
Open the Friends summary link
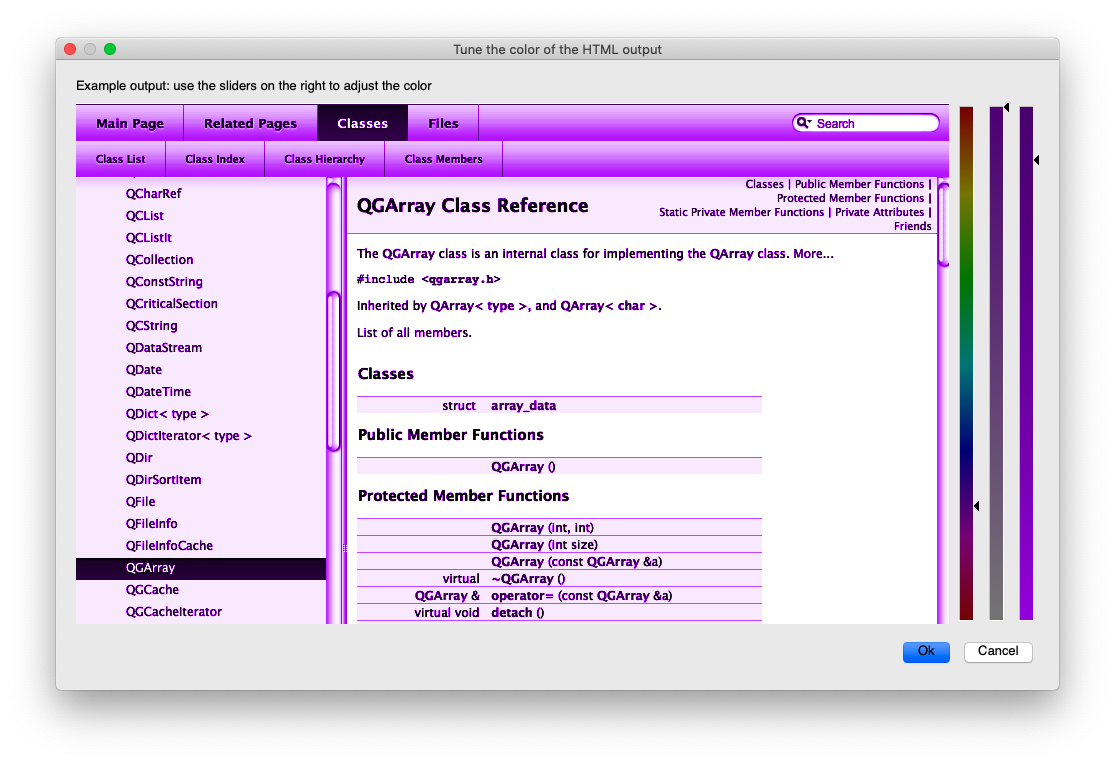pos(912,226)
